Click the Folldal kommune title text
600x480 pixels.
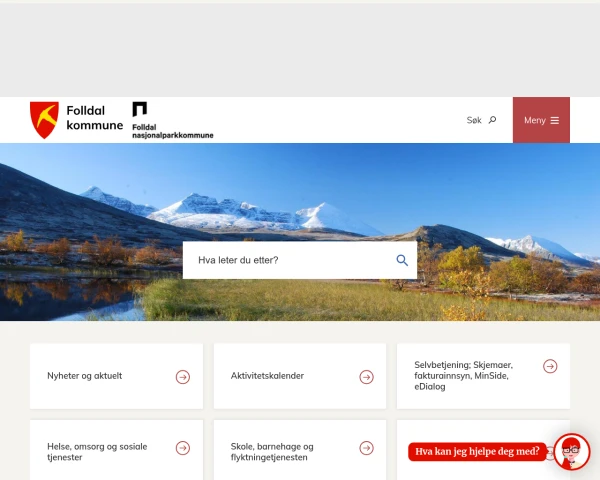[95, 118]
